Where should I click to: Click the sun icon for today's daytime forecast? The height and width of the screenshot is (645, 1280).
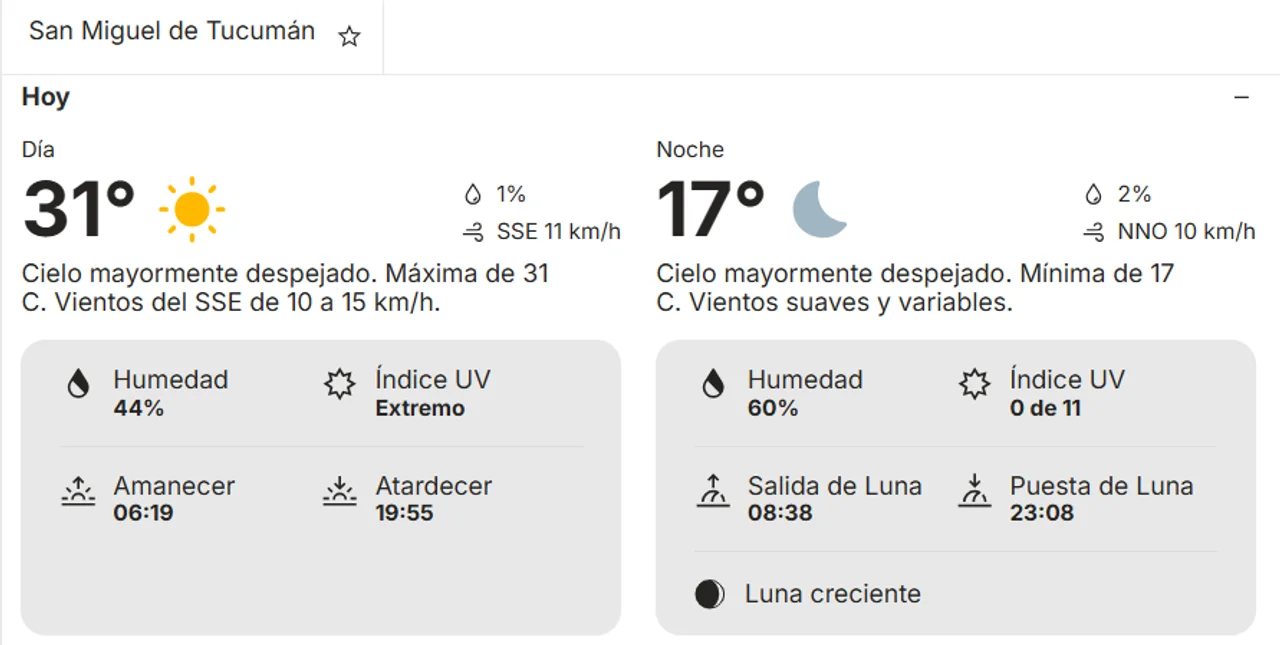pyautogui.click(x=190, y=209)
